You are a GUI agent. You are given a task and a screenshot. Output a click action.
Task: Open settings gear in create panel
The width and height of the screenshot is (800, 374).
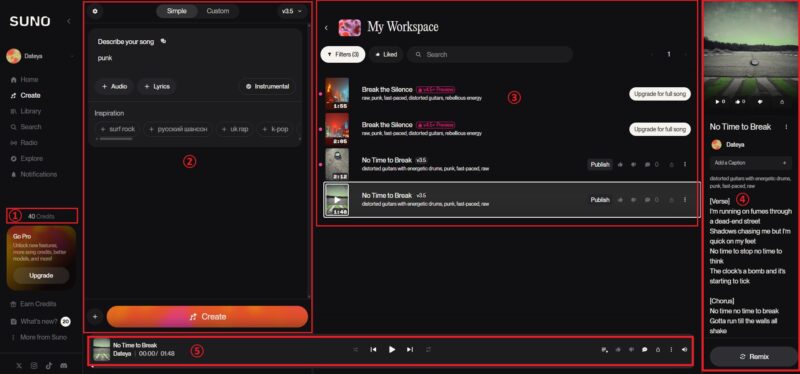(95, 11)
